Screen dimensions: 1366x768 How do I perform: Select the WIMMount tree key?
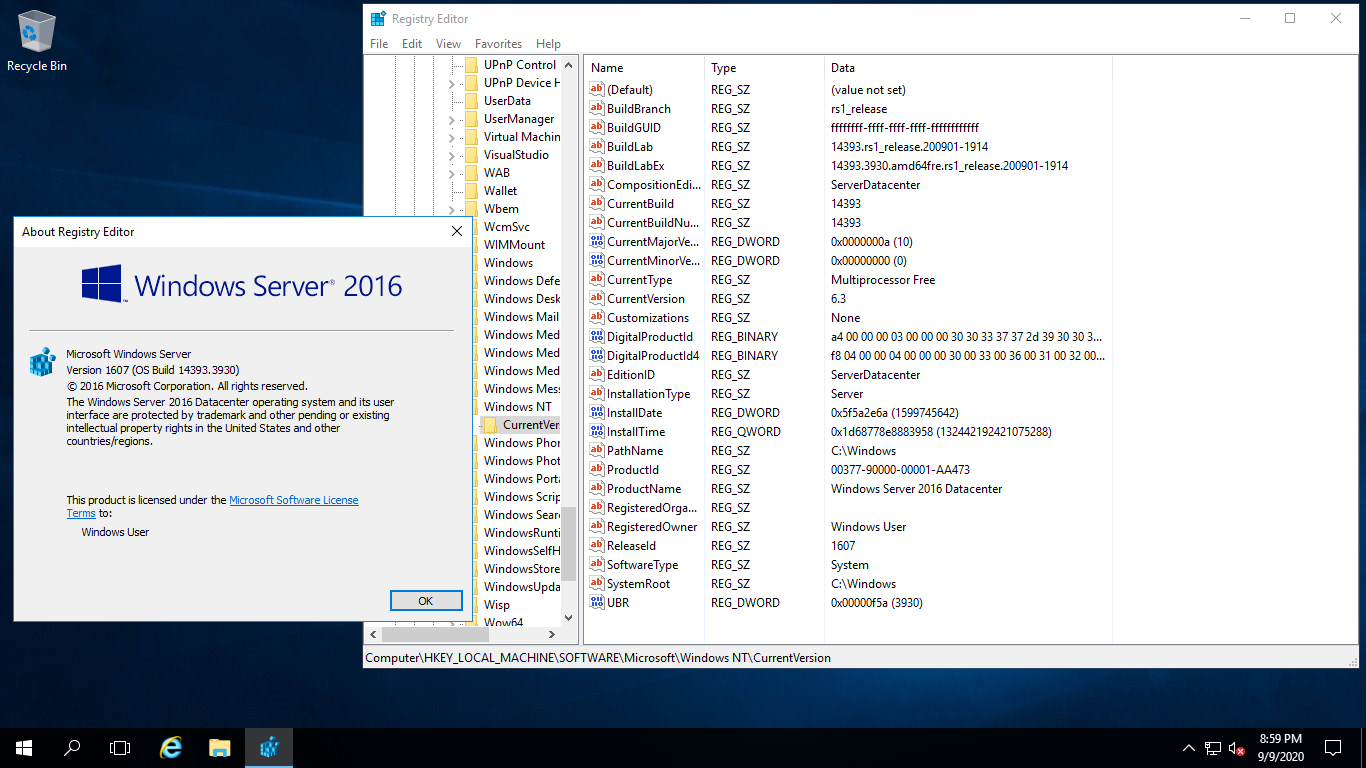(x=514, y=245)
